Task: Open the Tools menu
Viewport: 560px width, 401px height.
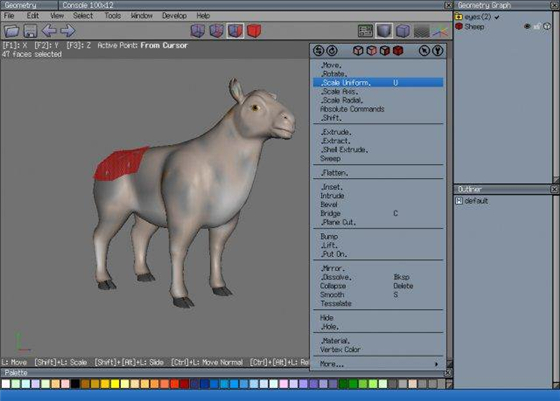Action: 112,16
